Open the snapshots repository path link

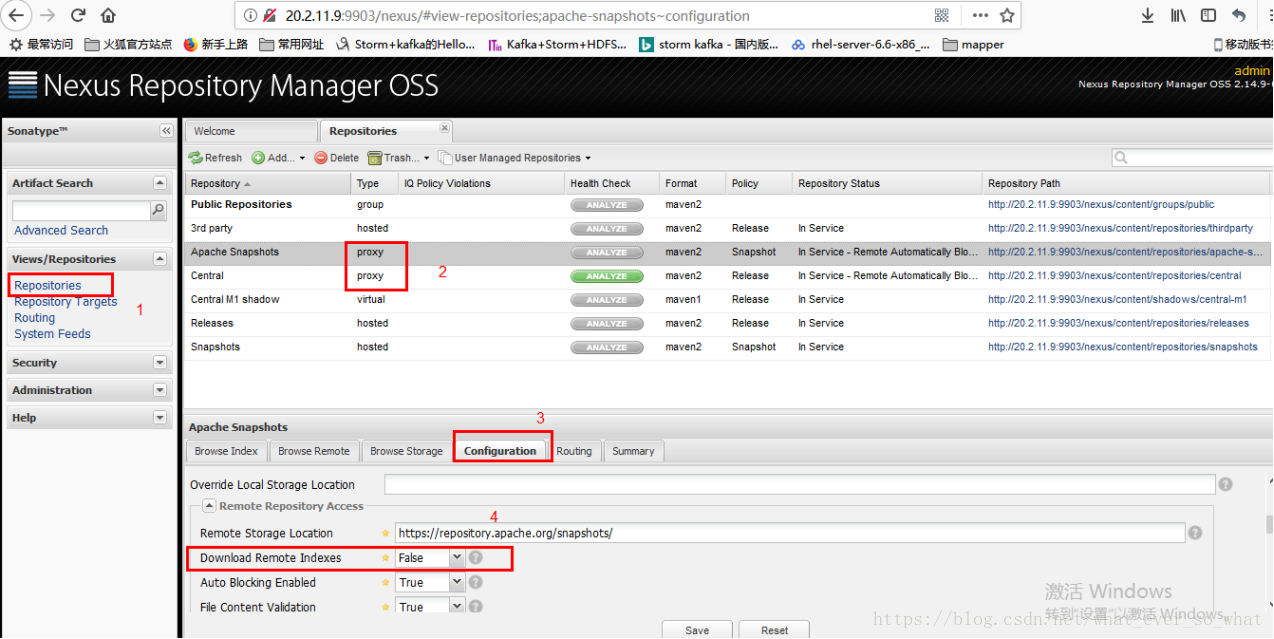[1123, 347]
